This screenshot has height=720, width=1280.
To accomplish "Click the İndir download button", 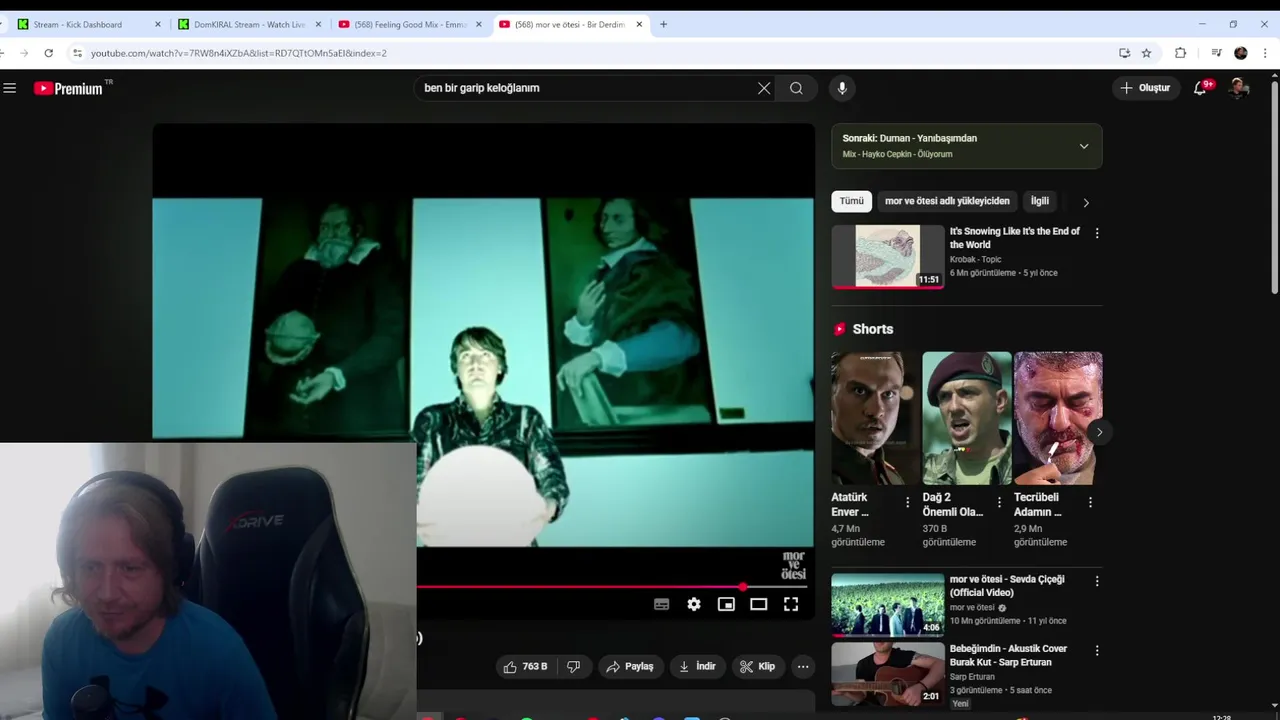I will coord(698,667).
